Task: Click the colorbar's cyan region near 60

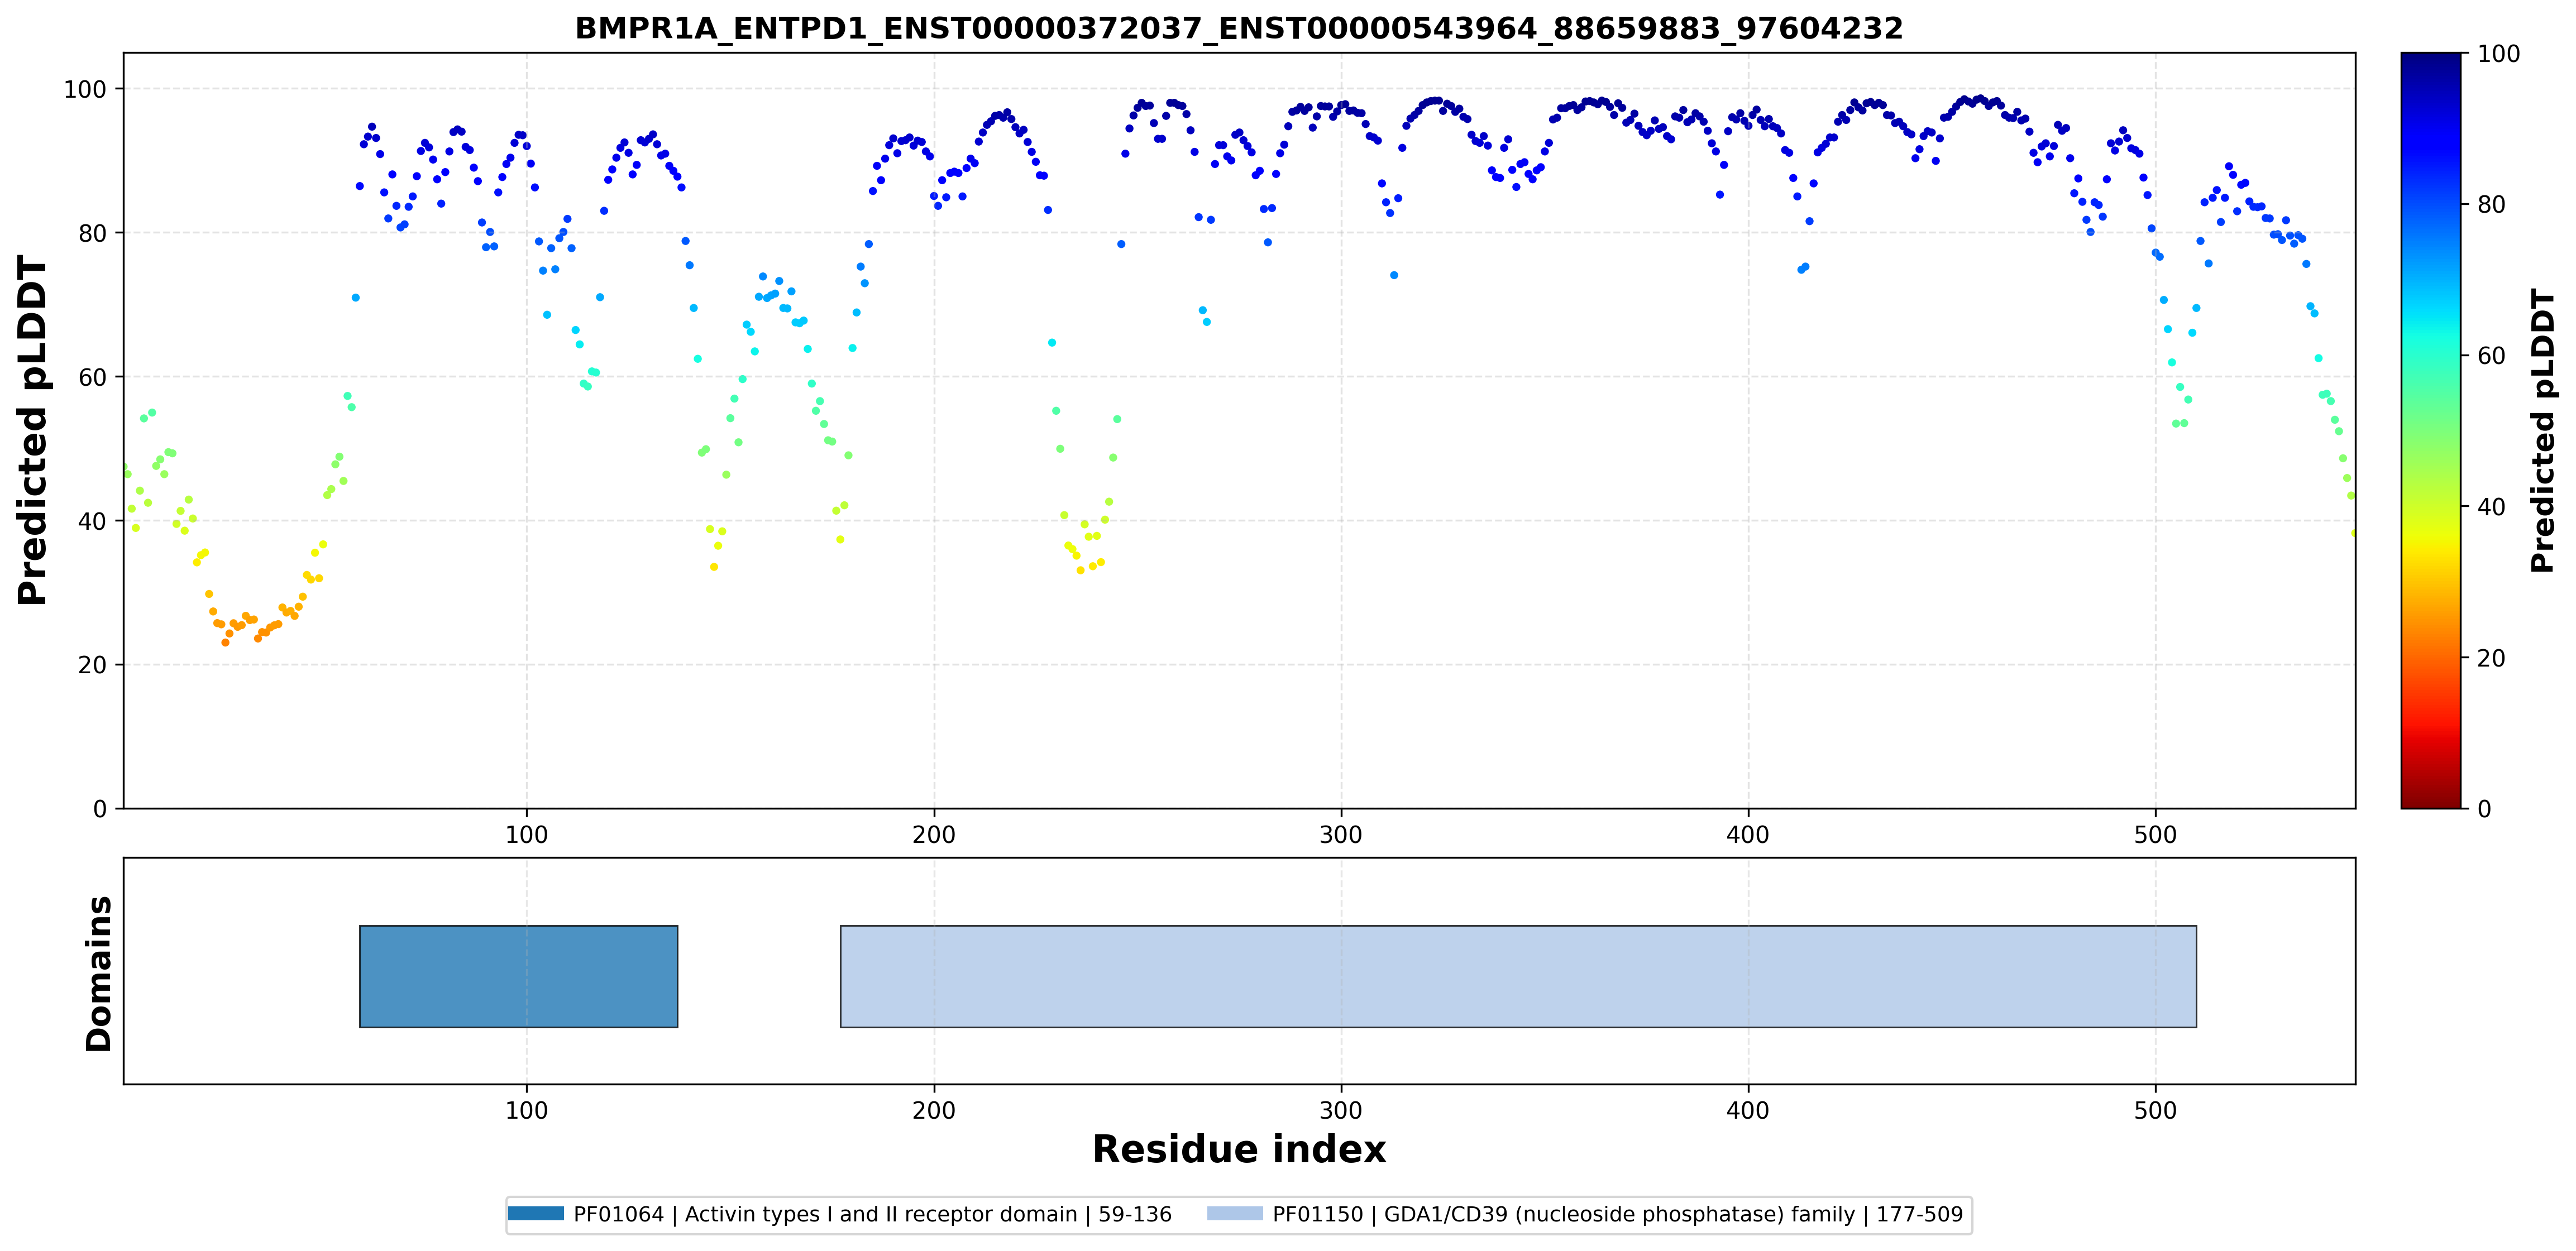Action: 2431,355
